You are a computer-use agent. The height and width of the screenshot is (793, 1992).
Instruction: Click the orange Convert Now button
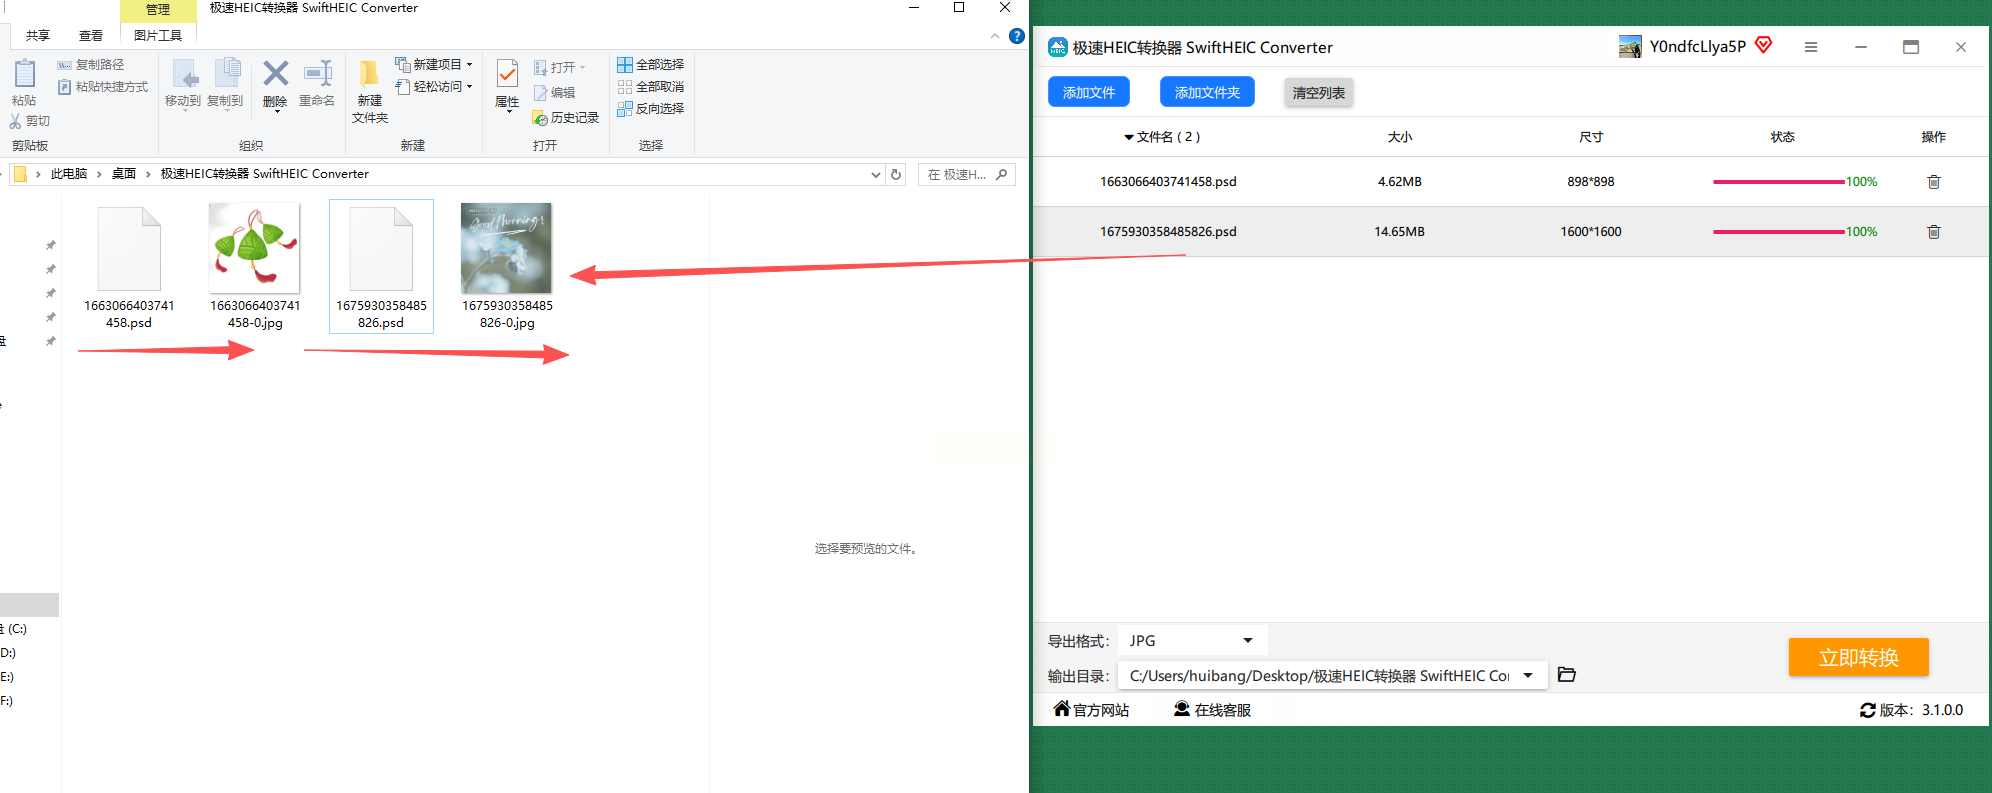tap(1859, 657)
